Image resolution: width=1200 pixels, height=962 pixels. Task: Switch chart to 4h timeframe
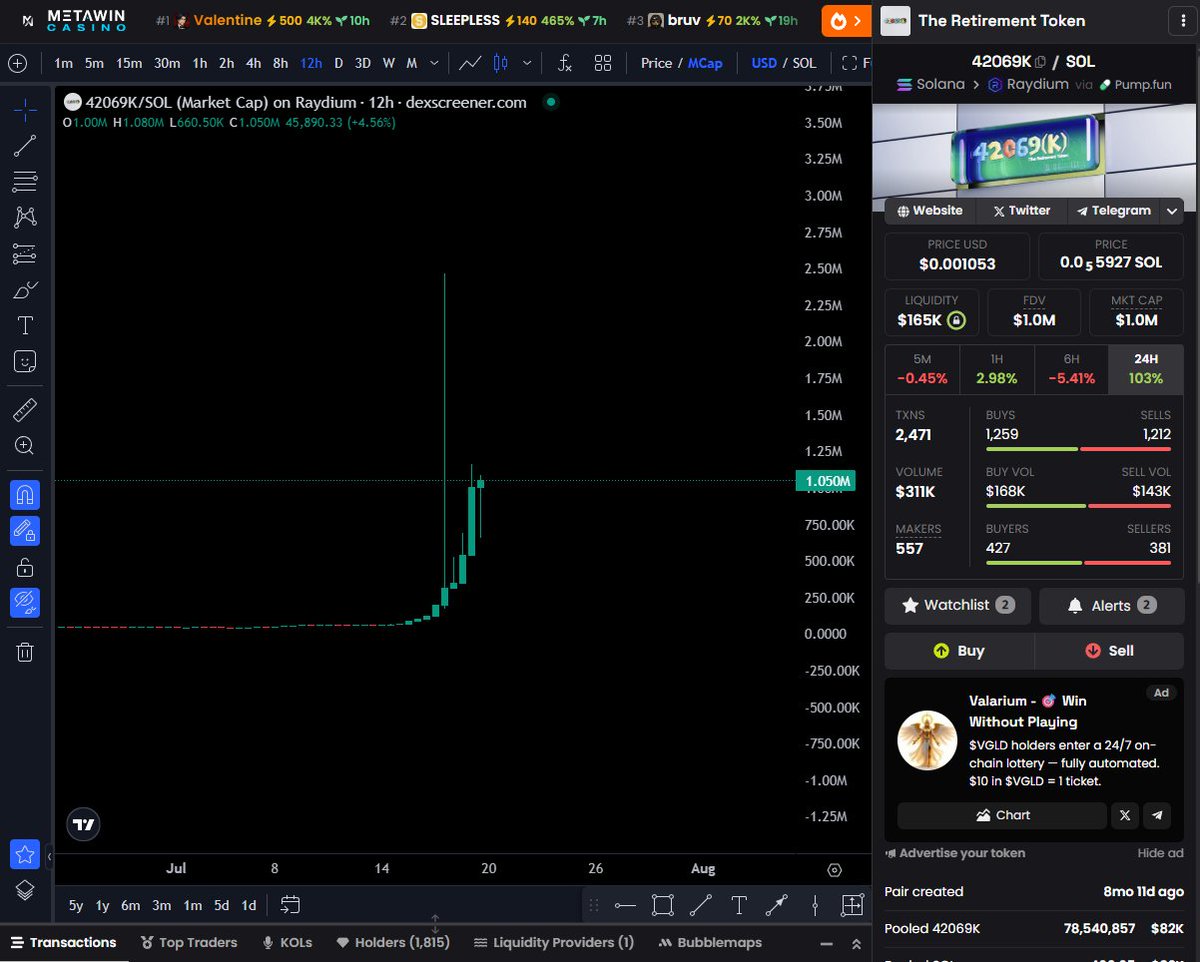click(x=253, y=63)
